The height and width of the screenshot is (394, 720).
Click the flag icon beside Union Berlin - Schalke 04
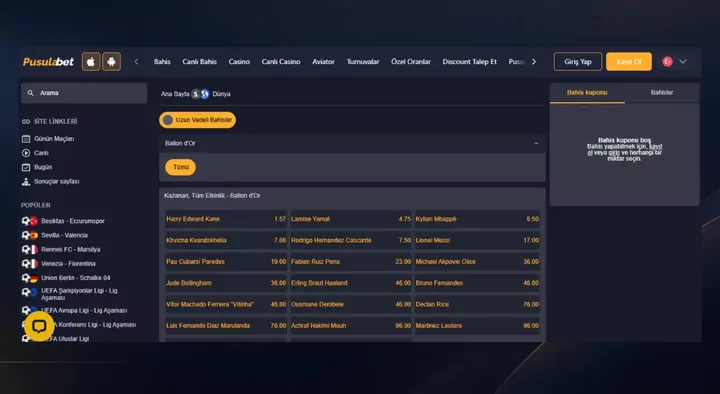click(x=34, y=278)
